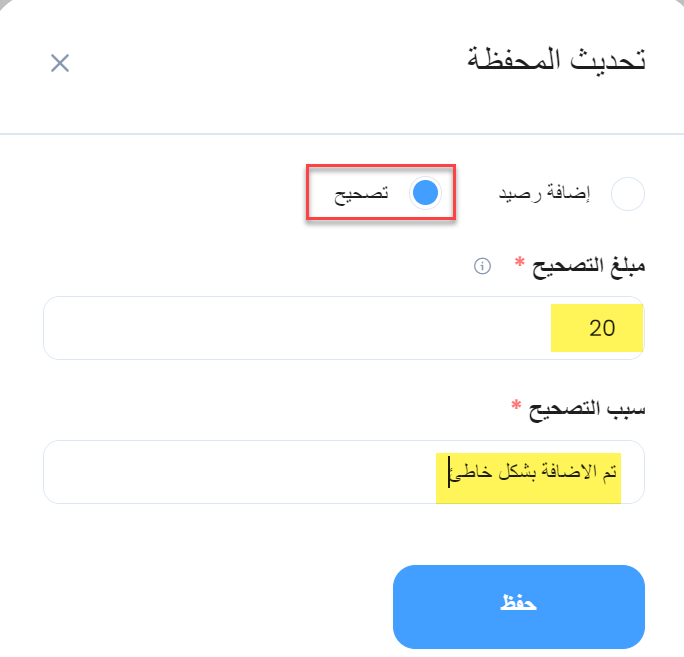The height and width of the screenshot is (657, 684).
Task: Save changes with the حفظ button
Action: (x=519, y=607)
